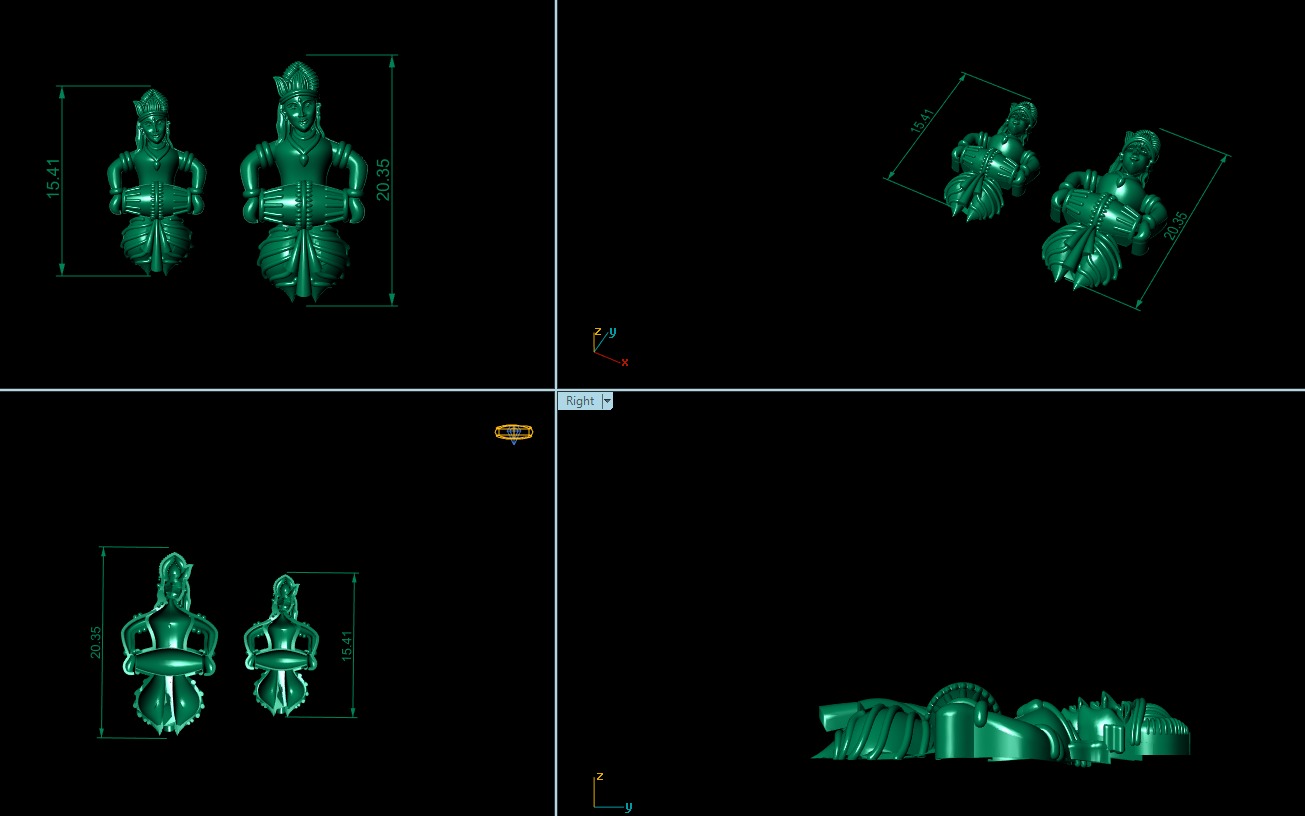Open the Right viewport dropdown arrow
The width and height of the screenshot is (1305, 816).
[x=607, y=401]
